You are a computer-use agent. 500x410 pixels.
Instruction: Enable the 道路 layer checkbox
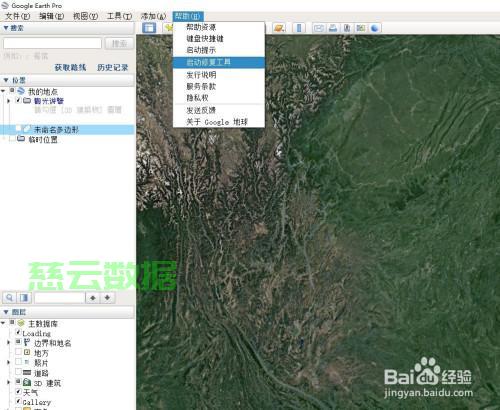point(19,372)
